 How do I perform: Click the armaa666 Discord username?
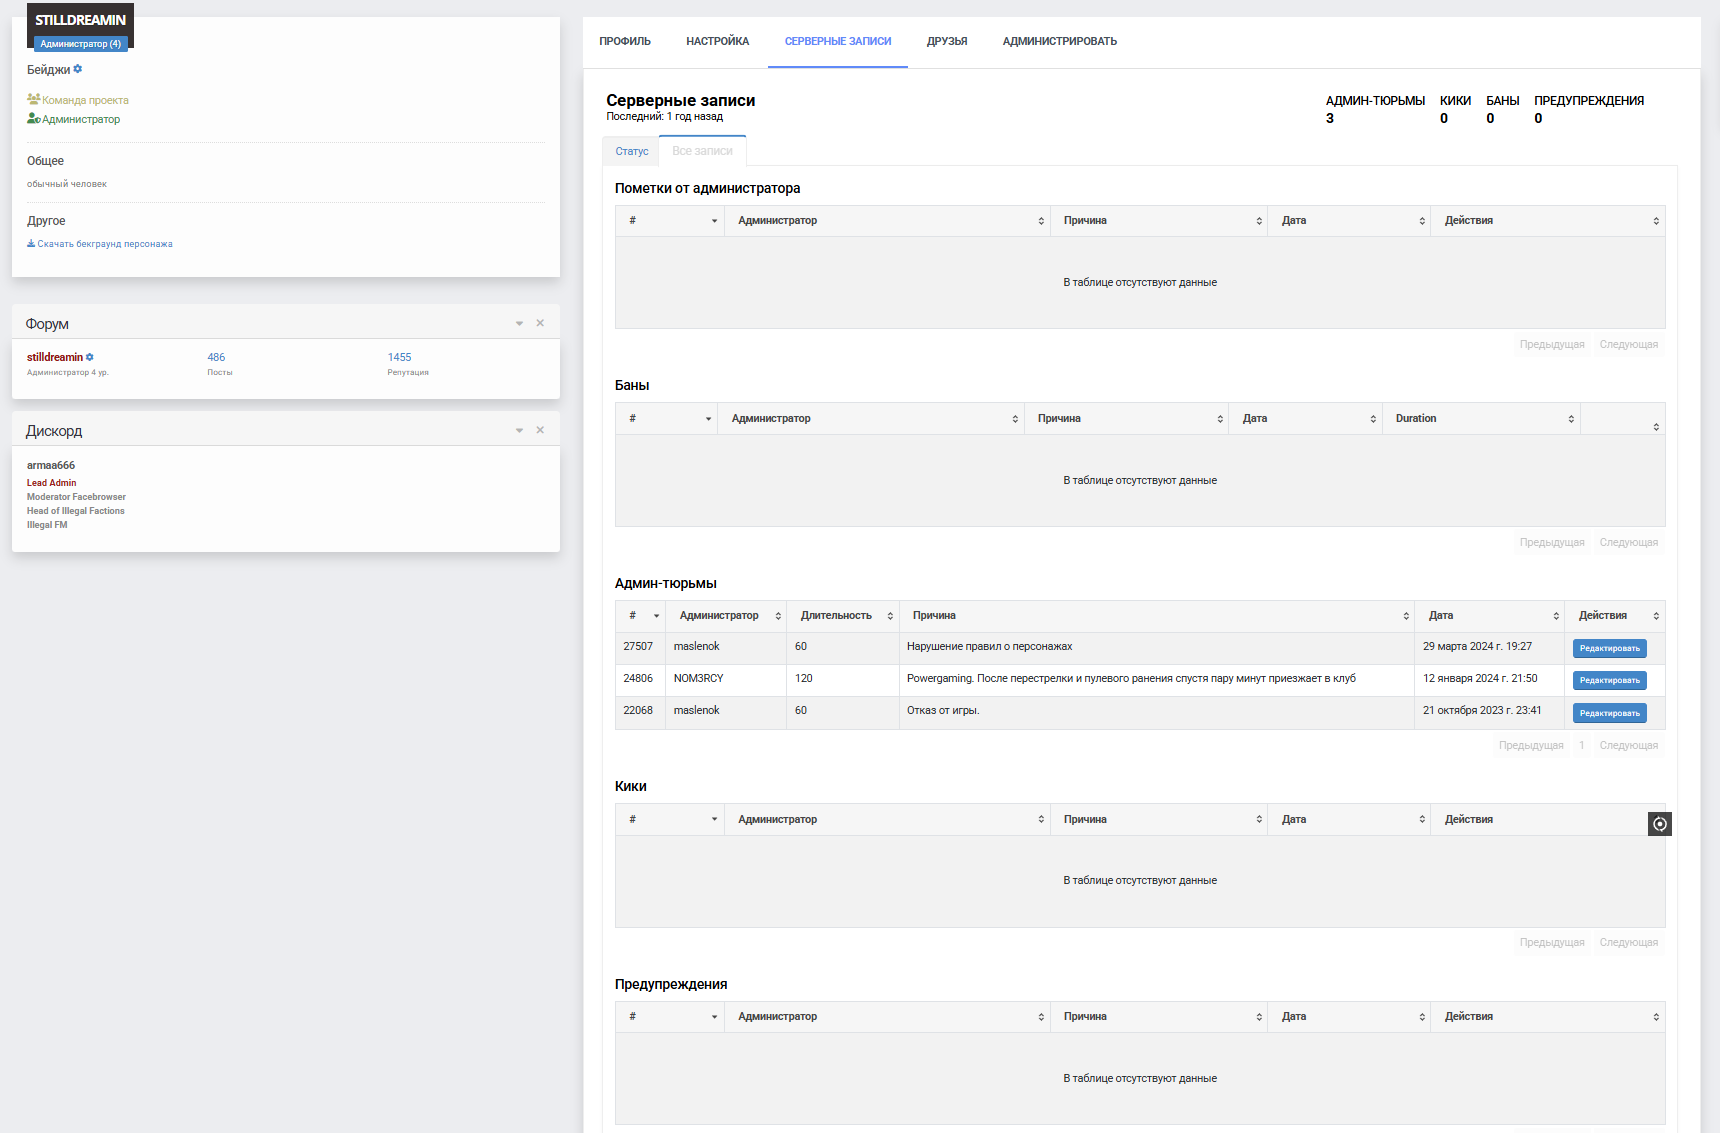pos(51,465)
